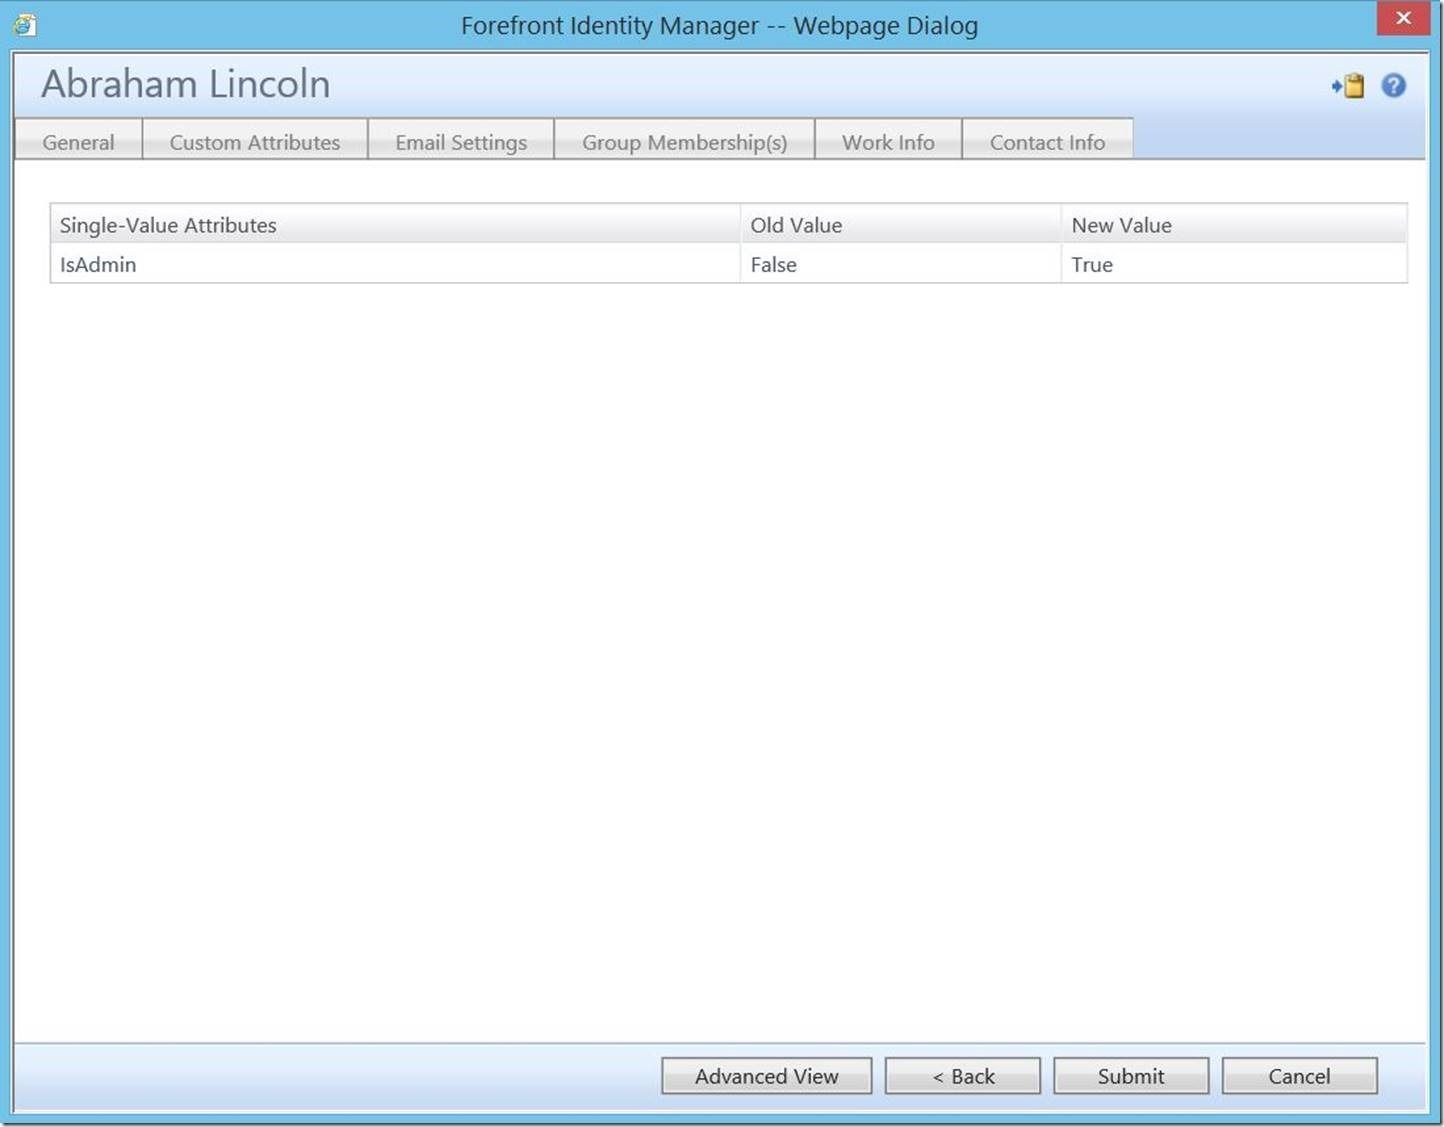Click the Old Value column header
The height and width of the screenshot is (1127, 1444).
(901, 225)
